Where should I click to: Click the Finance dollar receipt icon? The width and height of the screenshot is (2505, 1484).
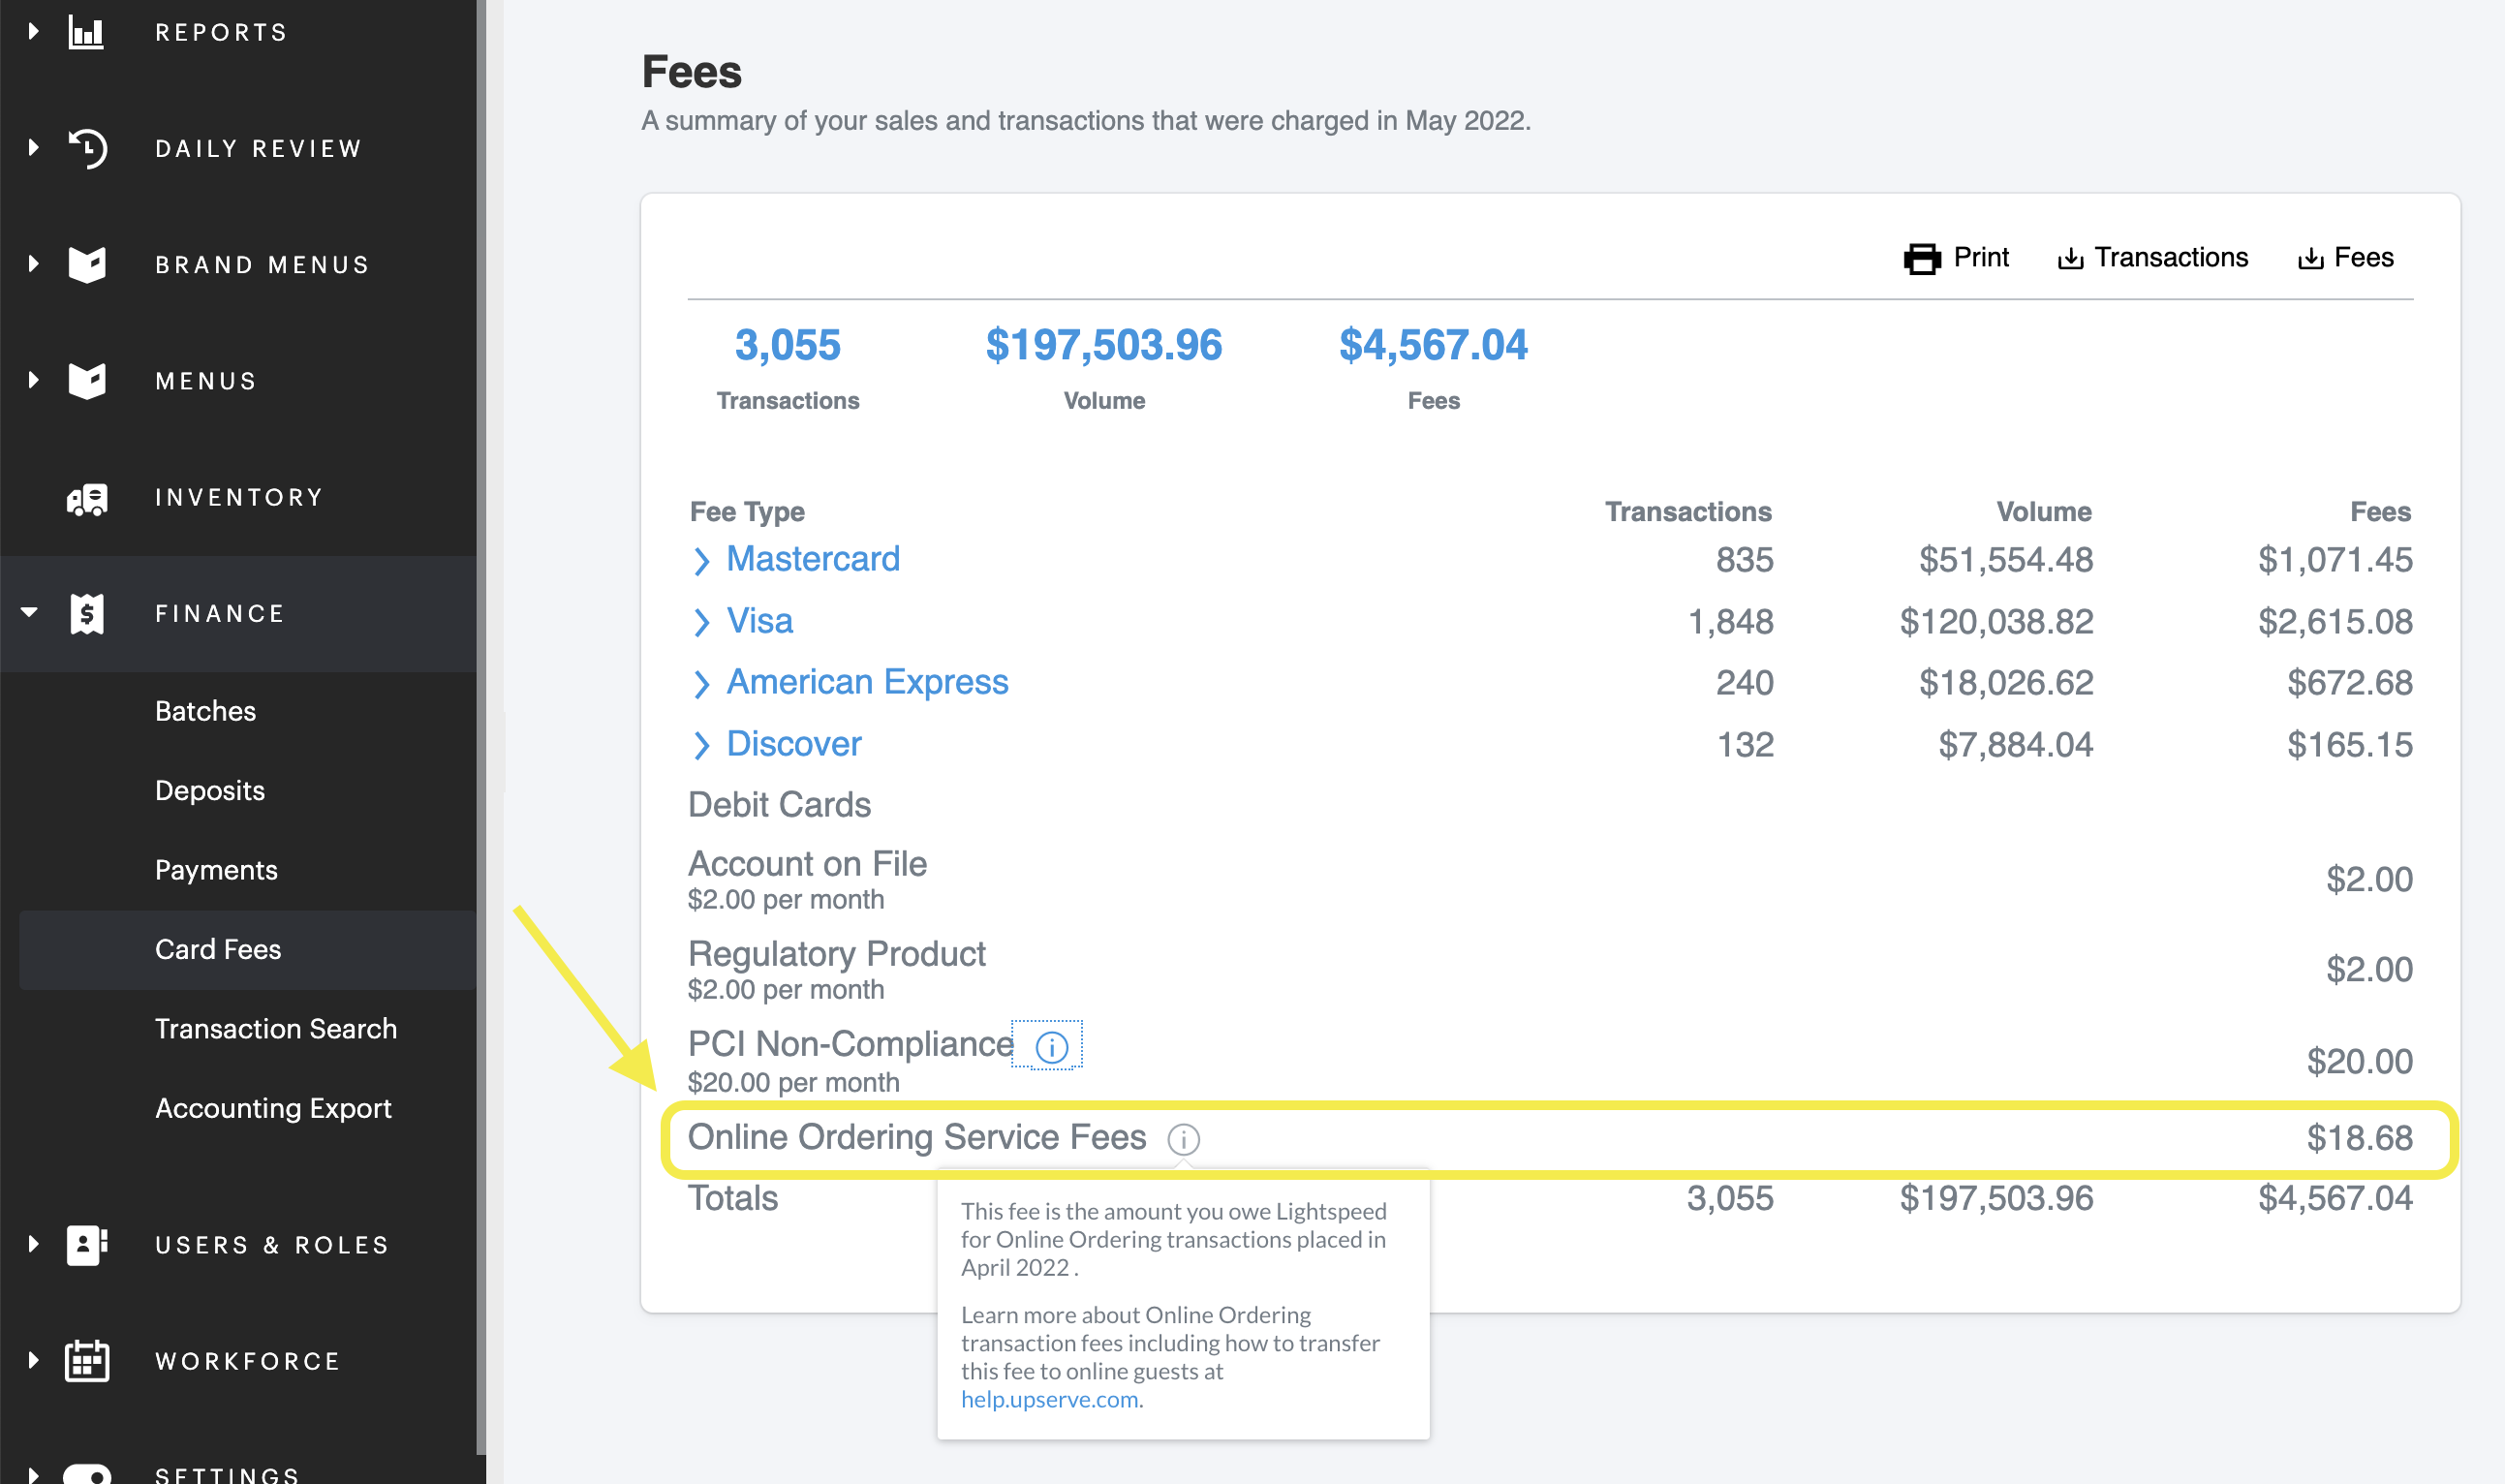(x=87, y=614)
